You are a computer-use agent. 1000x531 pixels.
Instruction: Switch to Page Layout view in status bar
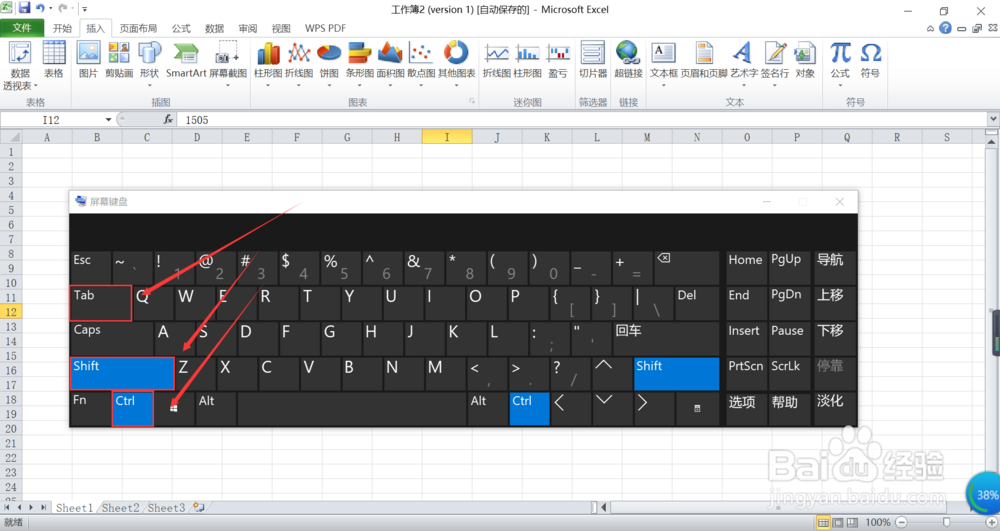[837, 523]
